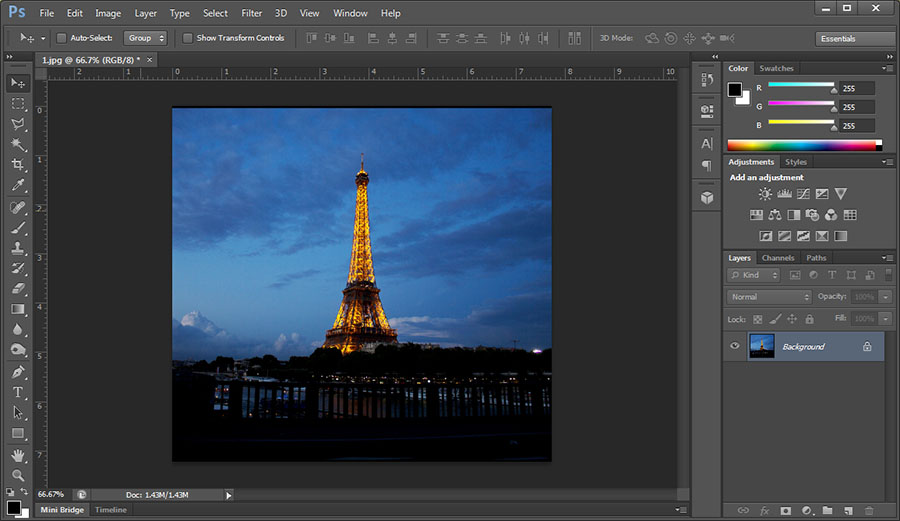Click the Background layer thumbnail
This screenshot has width=900, height=521.
(x=762, y=346)
